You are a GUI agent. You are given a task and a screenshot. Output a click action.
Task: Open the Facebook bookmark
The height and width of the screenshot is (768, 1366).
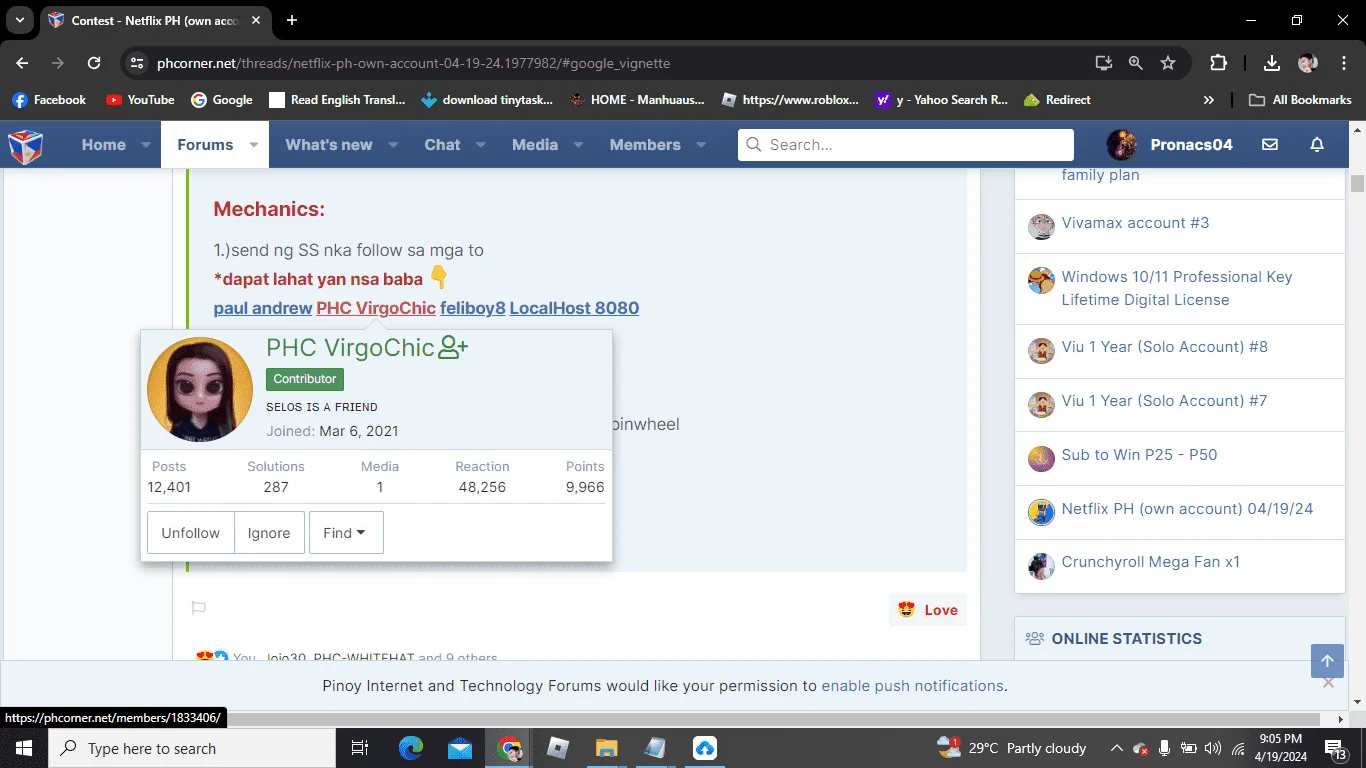pyautogui.click(x=49, y=100)
